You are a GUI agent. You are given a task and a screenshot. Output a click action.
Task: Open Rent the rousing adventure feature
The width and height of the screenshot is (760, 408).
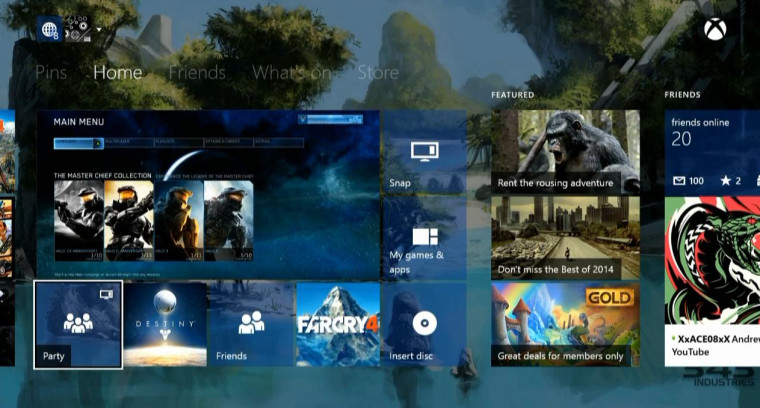tap(565, 152)
